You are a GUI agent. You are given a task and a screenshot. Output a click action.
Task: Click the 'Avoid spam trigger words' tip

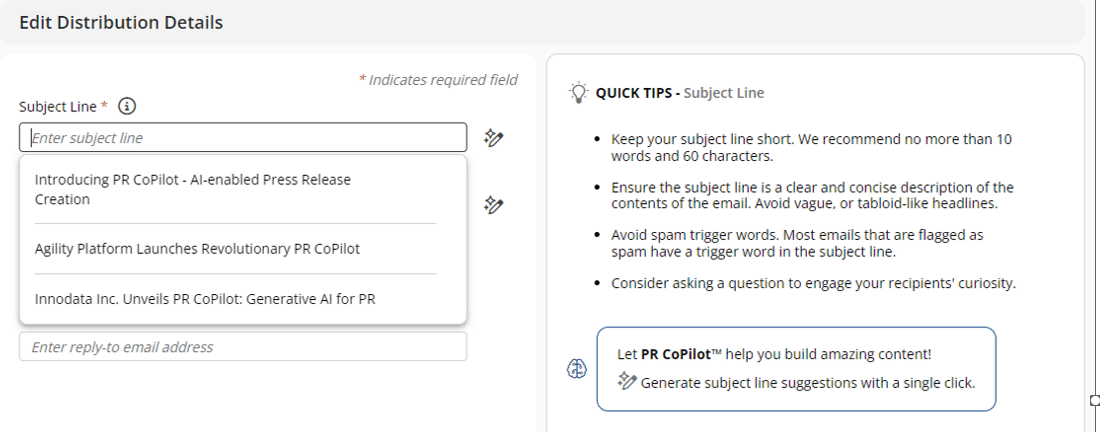tap(797, 243)
